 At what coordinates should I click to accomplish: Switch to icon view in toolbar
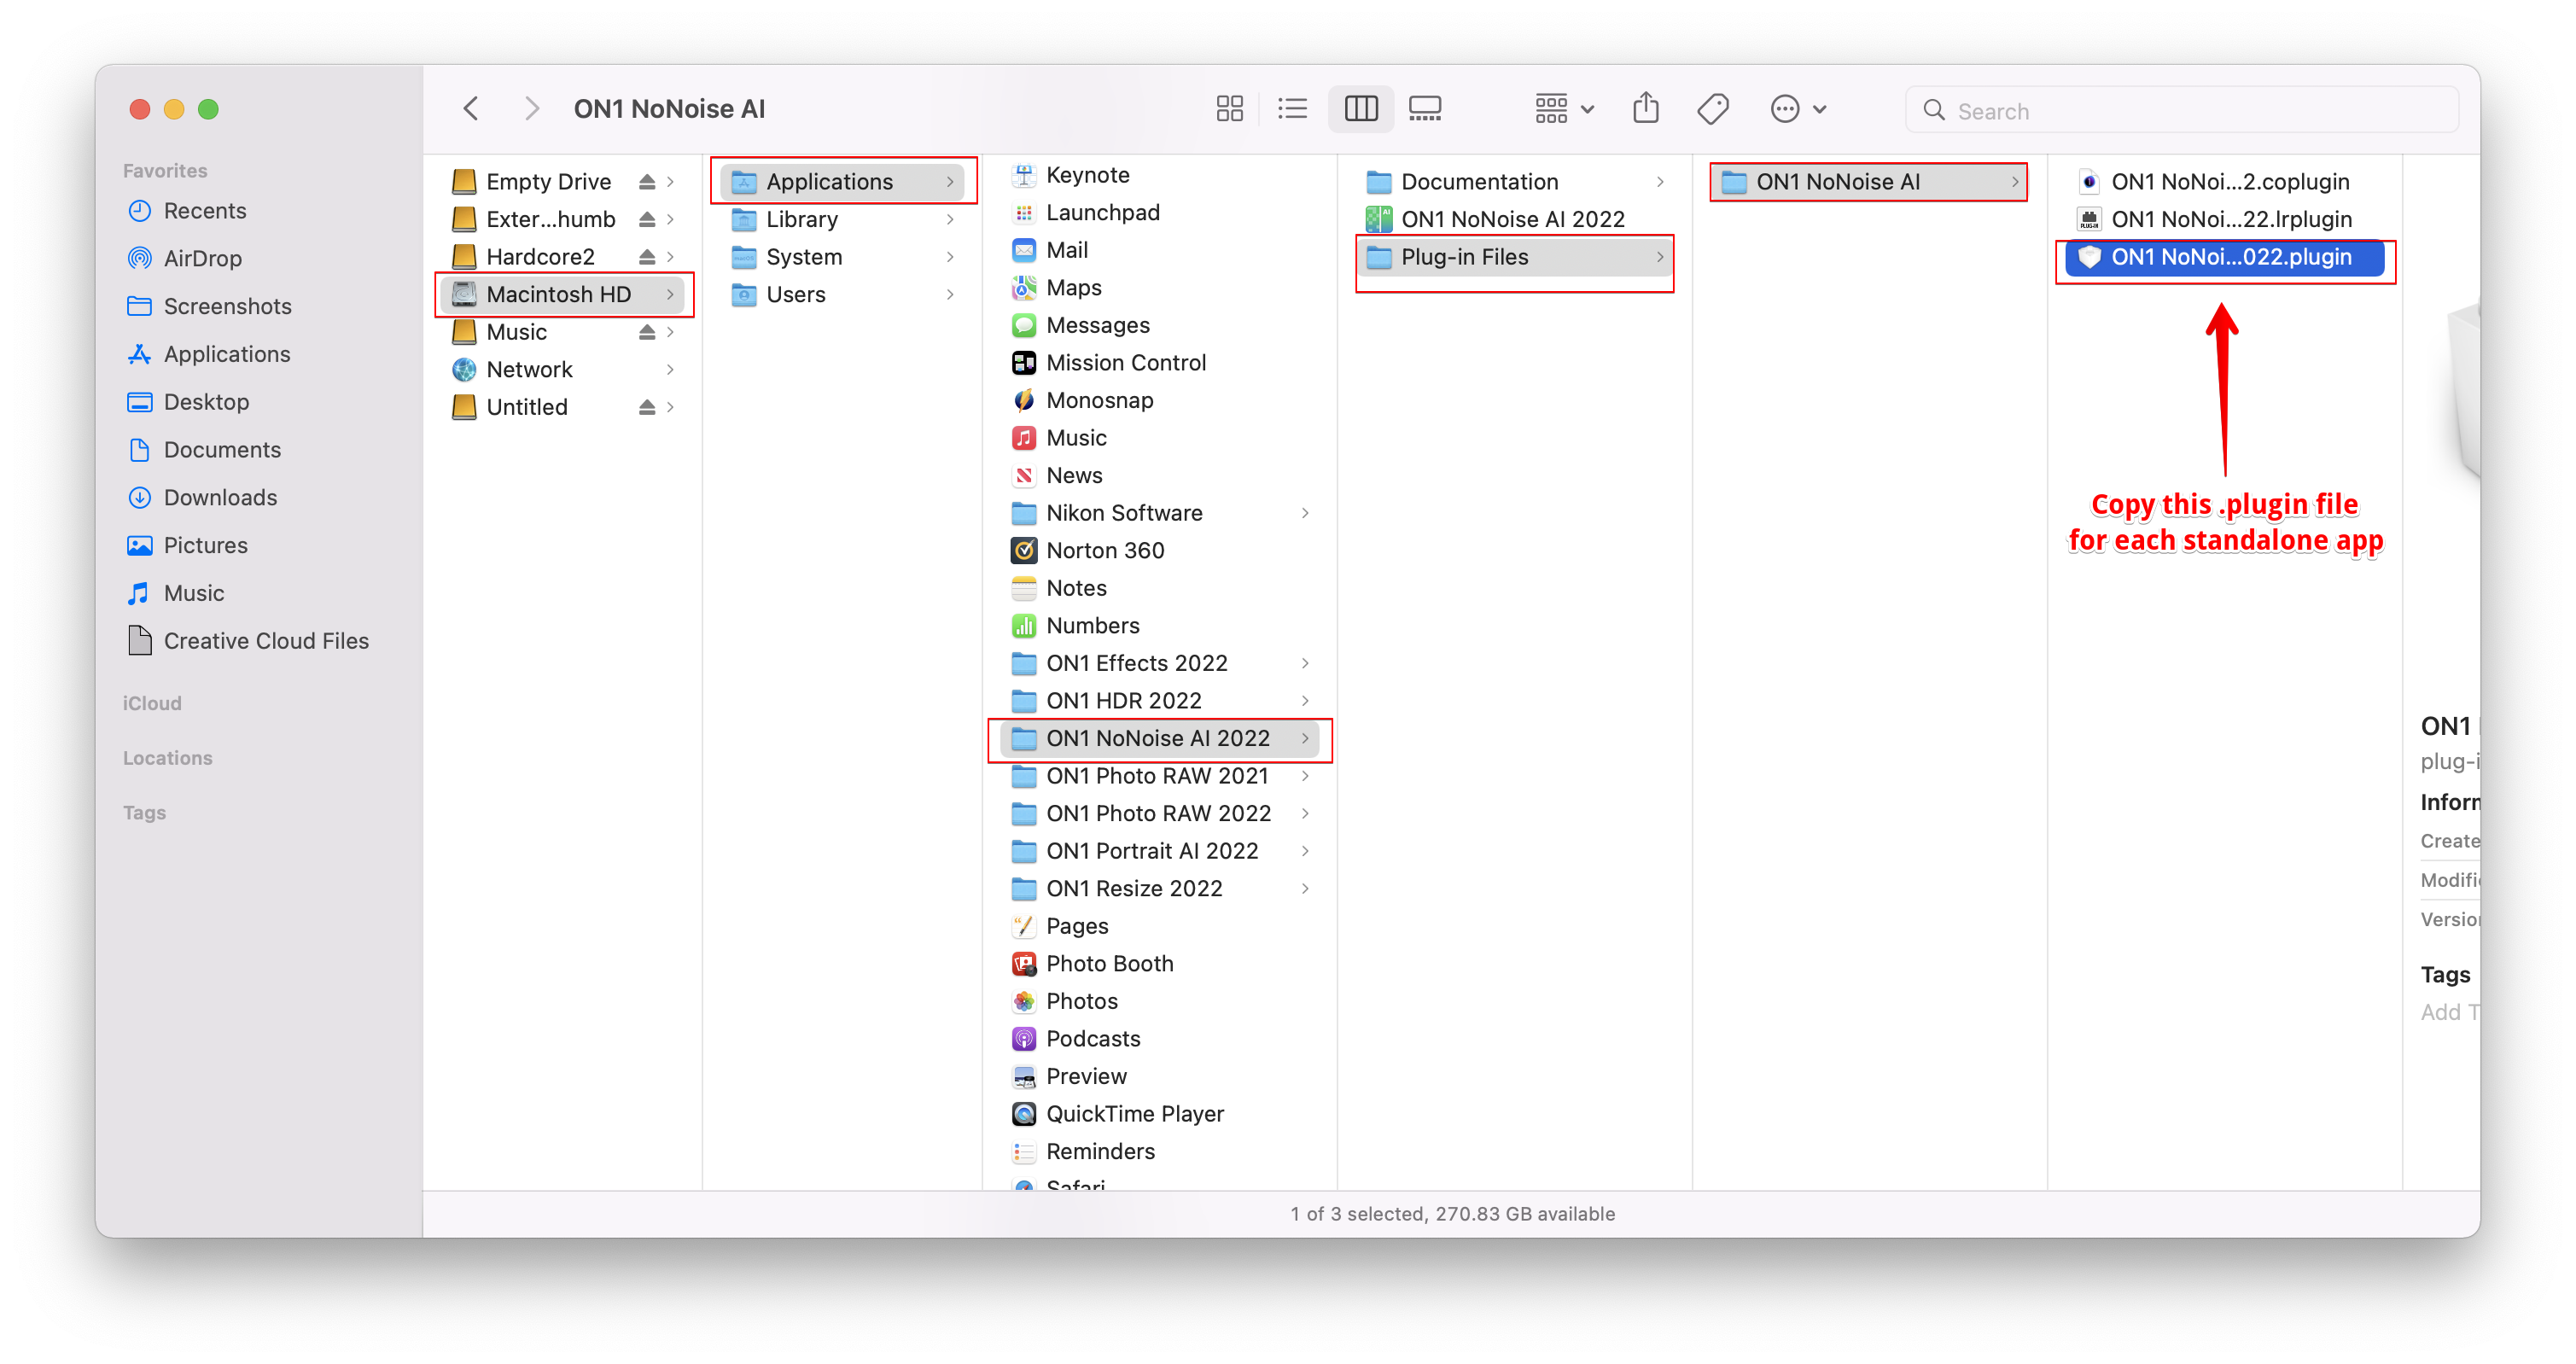coord(1229,109)
